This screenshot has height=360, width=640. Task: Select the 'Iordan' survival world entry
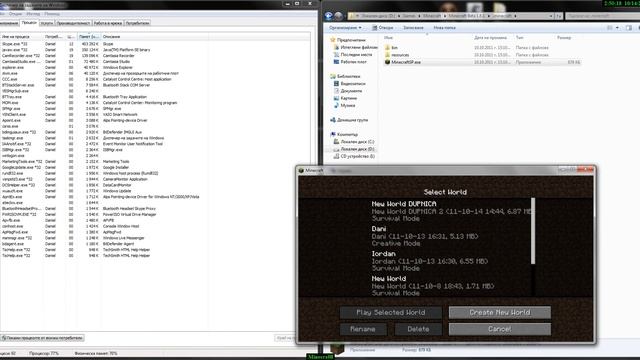451,261
